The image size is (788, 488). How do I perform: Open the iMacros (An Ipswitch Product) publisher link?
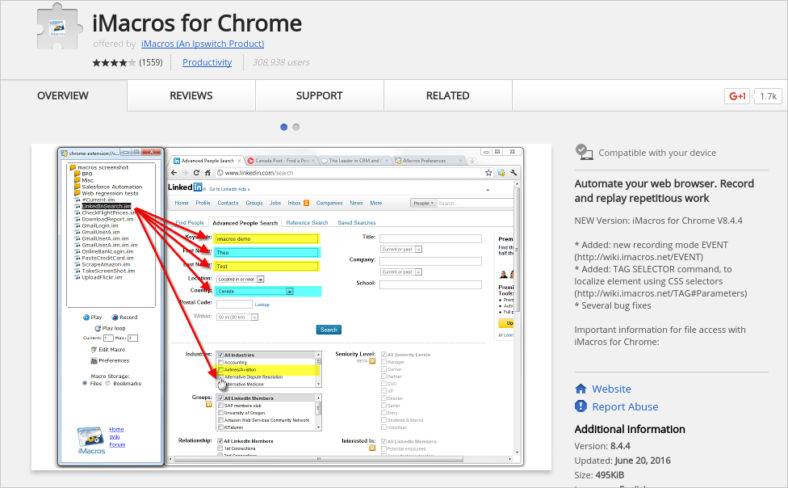click(203, 44)
